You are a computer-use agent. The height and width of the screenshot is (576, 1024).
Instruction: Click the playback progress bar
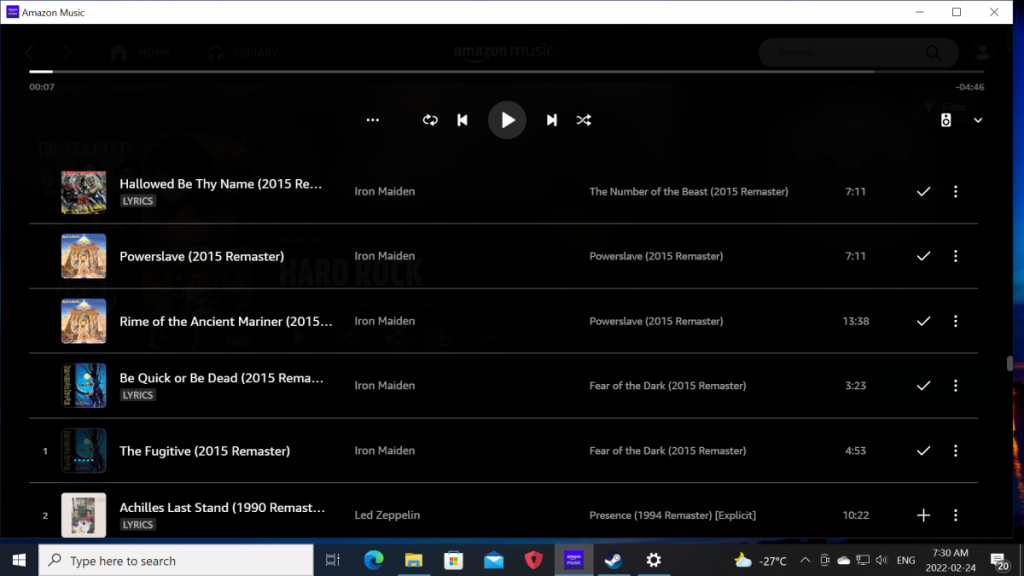(x=450, y=71)
